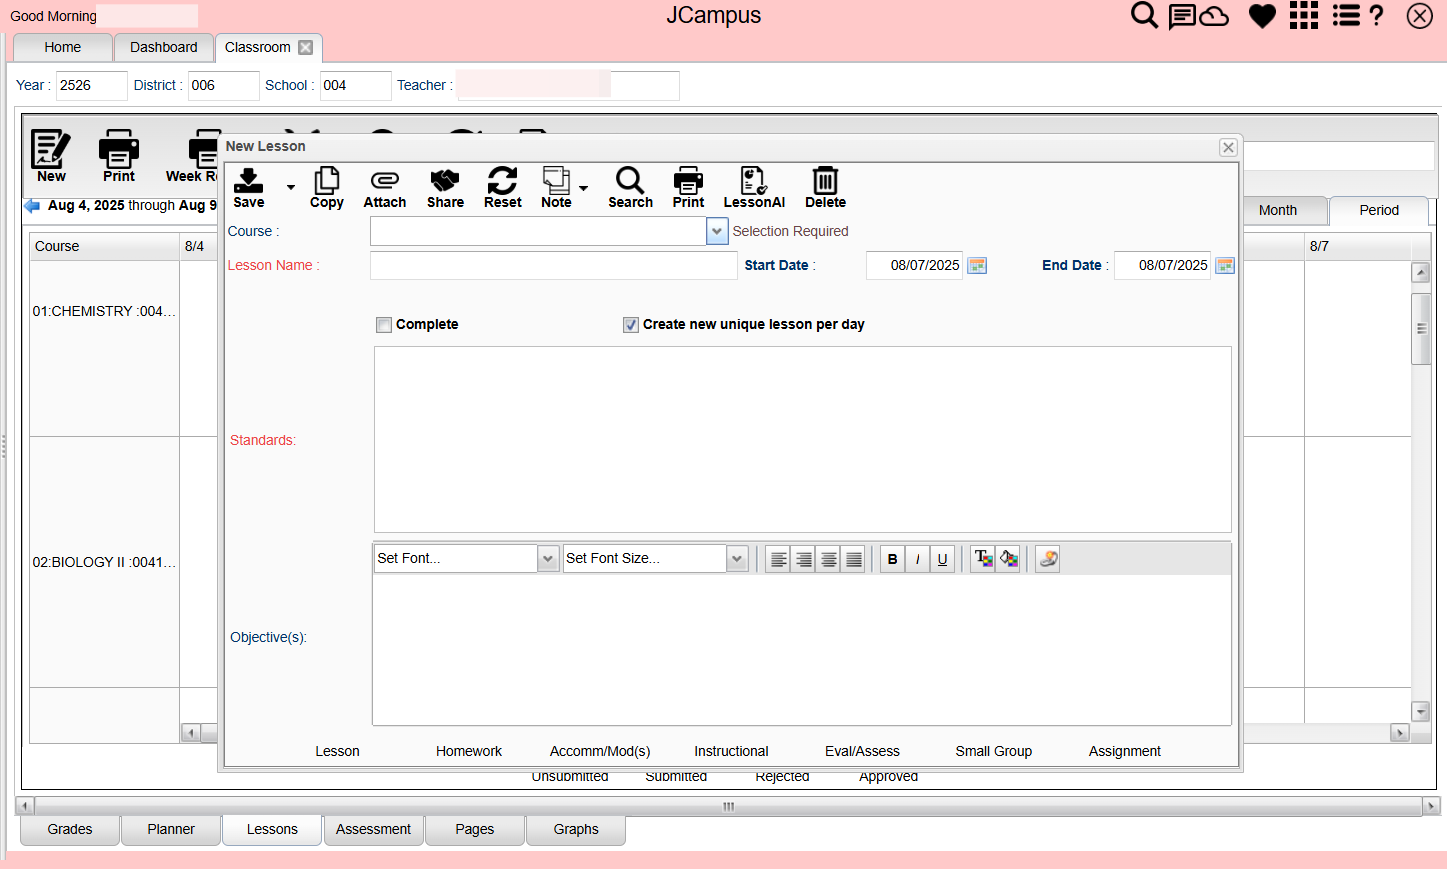This screenshot has height=869, width=1447.
Task: Expand the Course dropdown
Action: pos(717,231)
